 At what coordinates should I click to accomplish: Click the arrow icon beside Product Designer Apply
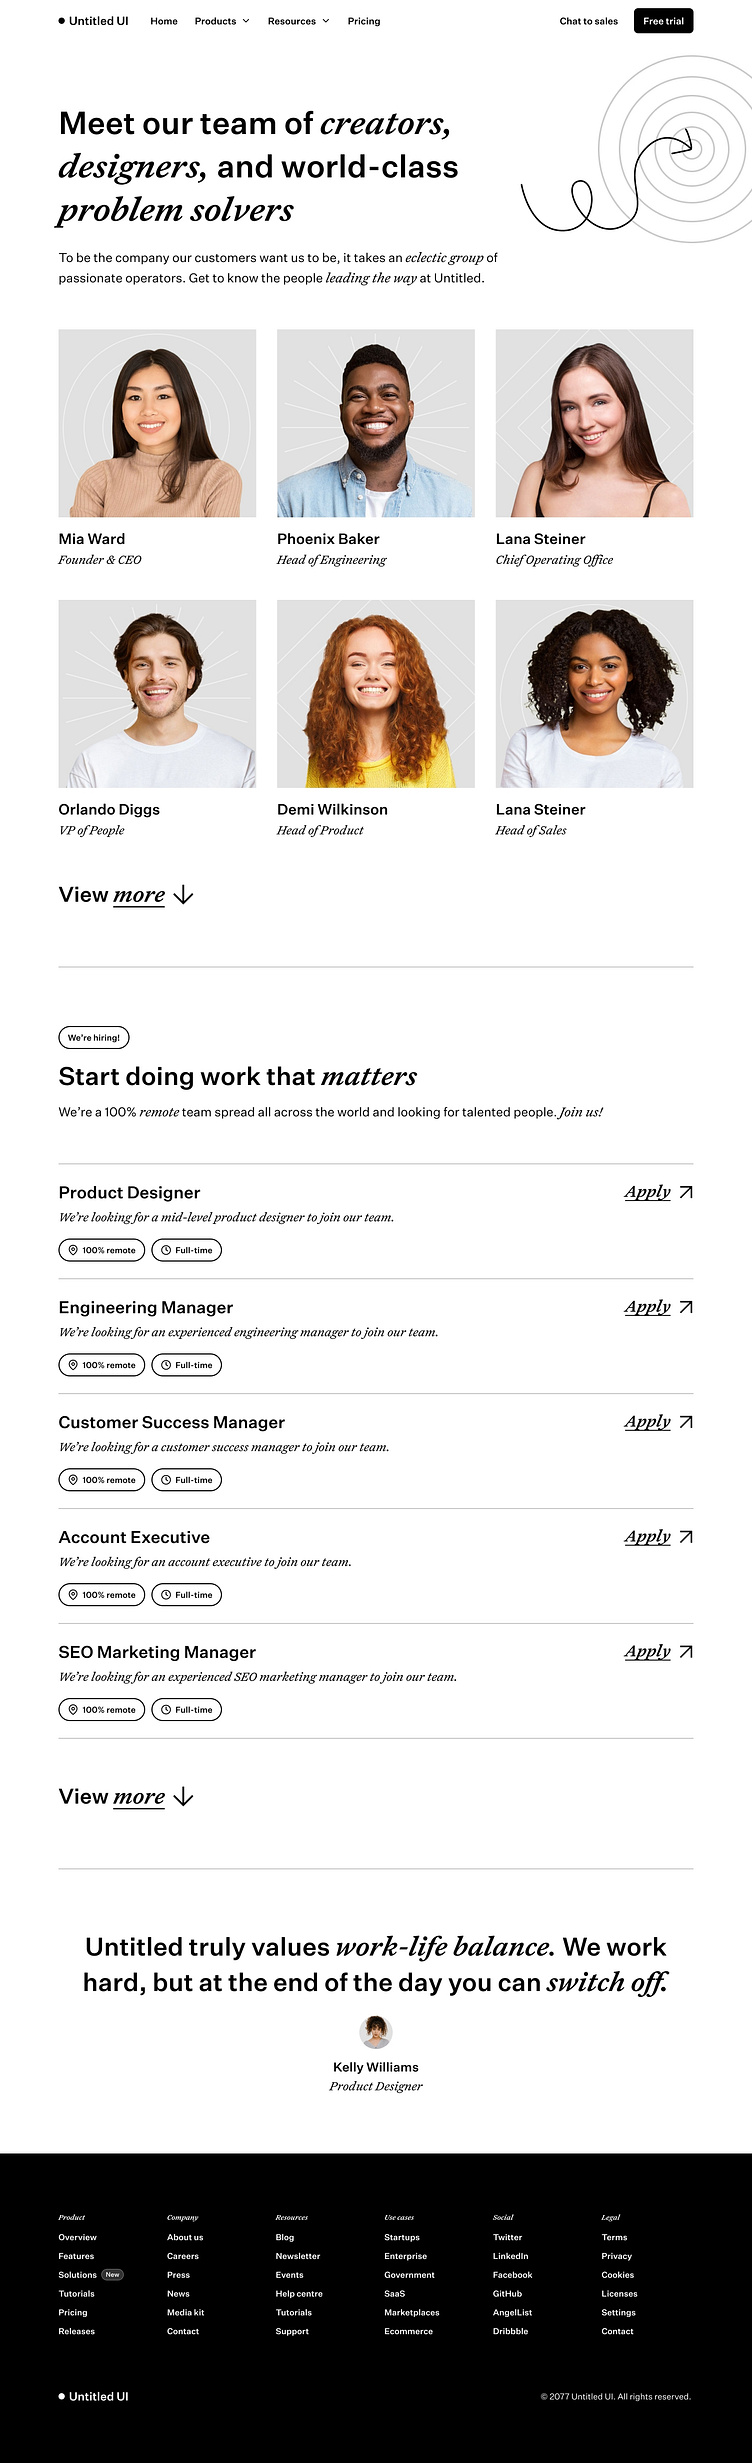(685, 1192)
